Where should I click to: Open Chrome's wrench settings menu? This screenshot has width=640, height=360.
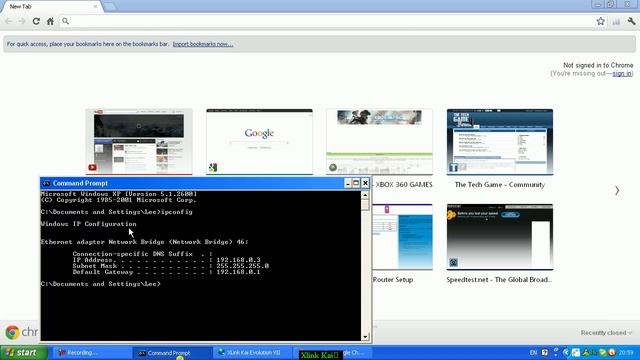631,21
